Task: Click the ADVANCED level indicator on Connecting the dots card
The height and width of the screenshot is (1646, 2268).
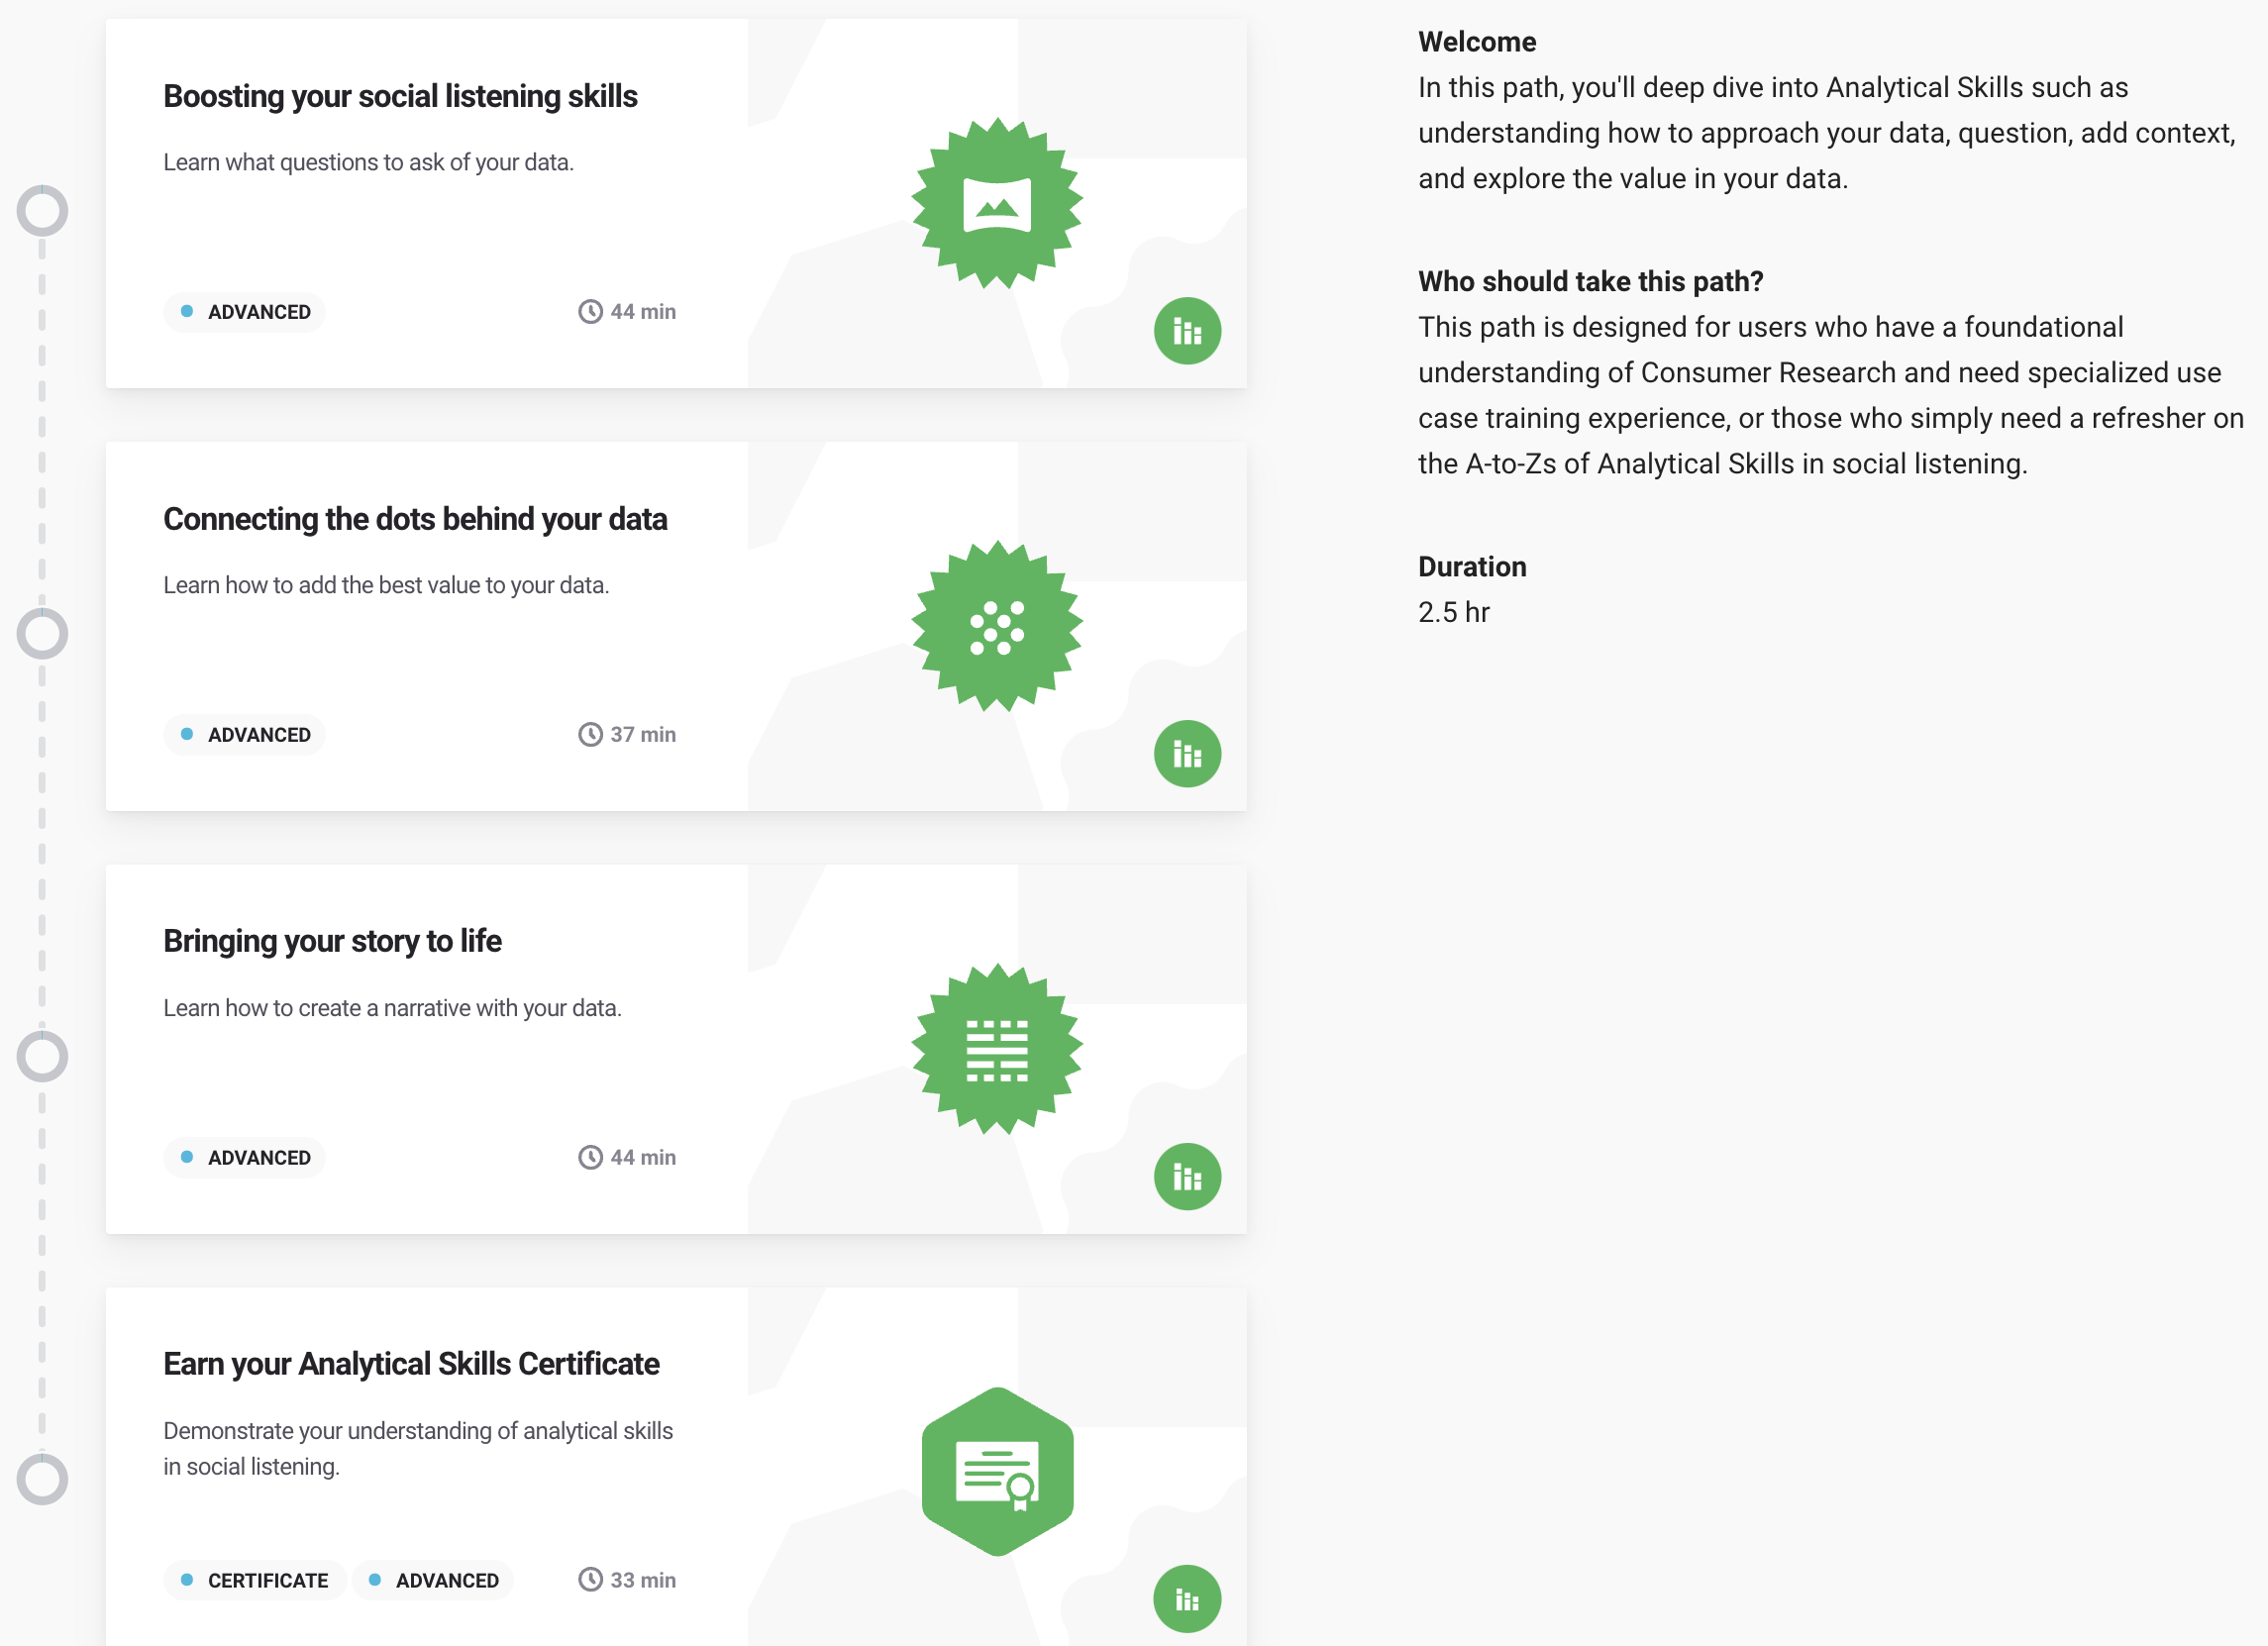Action: click(249, 734)
